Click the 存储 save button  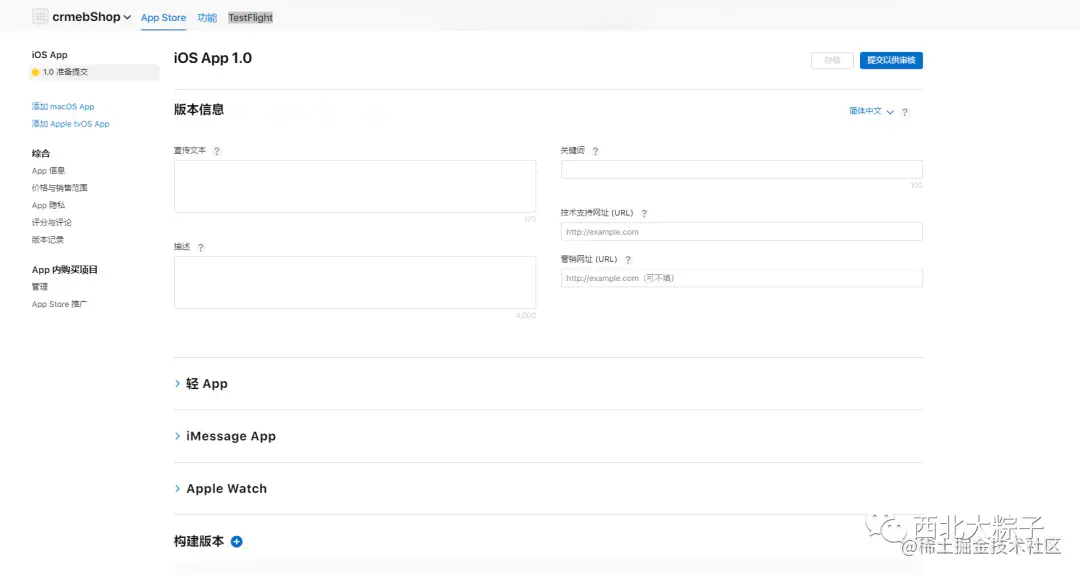coord(832,61)
